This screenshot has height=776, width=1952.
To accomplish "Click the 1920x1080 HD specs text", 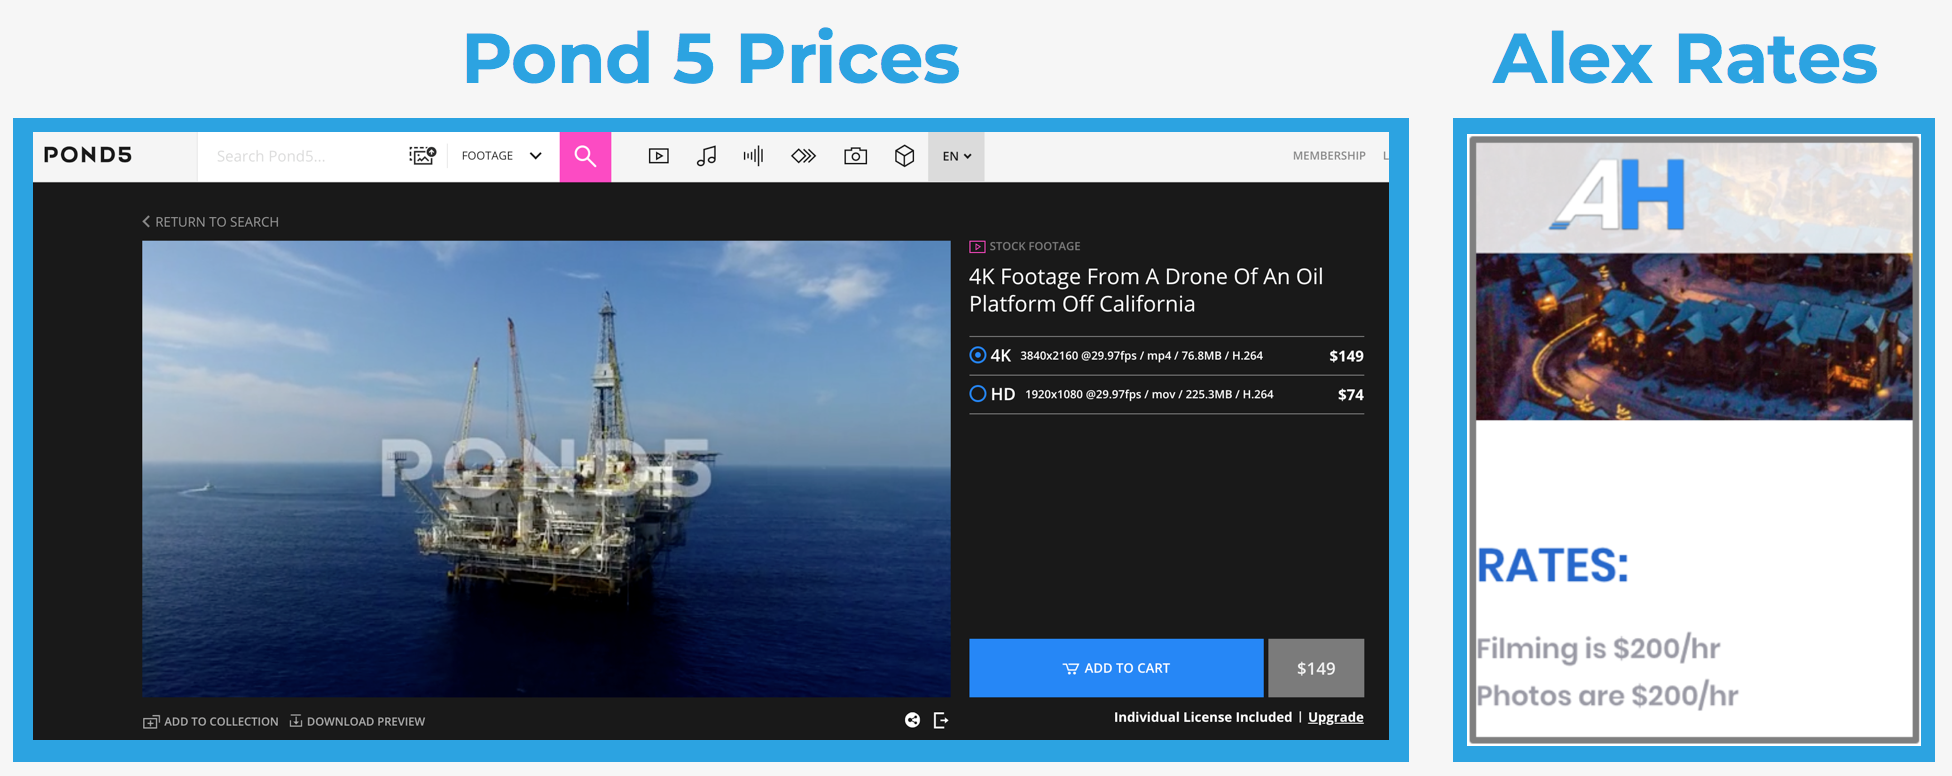I will (x=1149, y=395).
